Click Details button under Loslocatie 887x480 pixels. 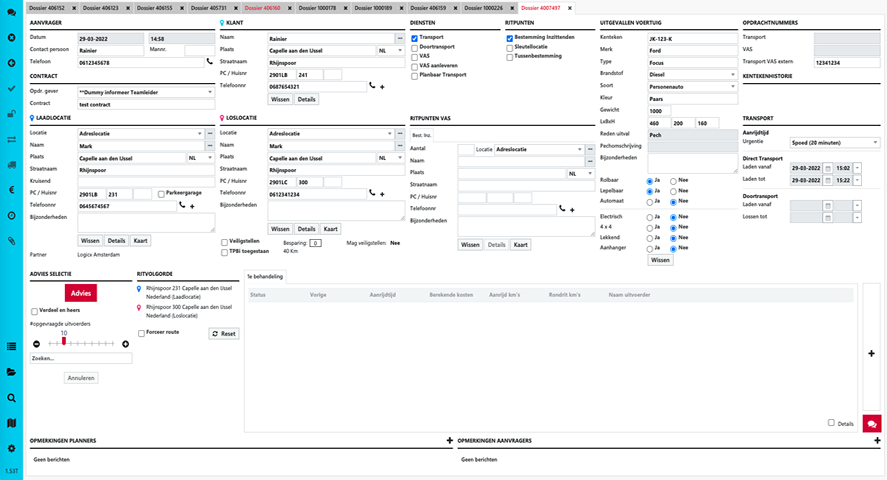(x=306, y=229)
